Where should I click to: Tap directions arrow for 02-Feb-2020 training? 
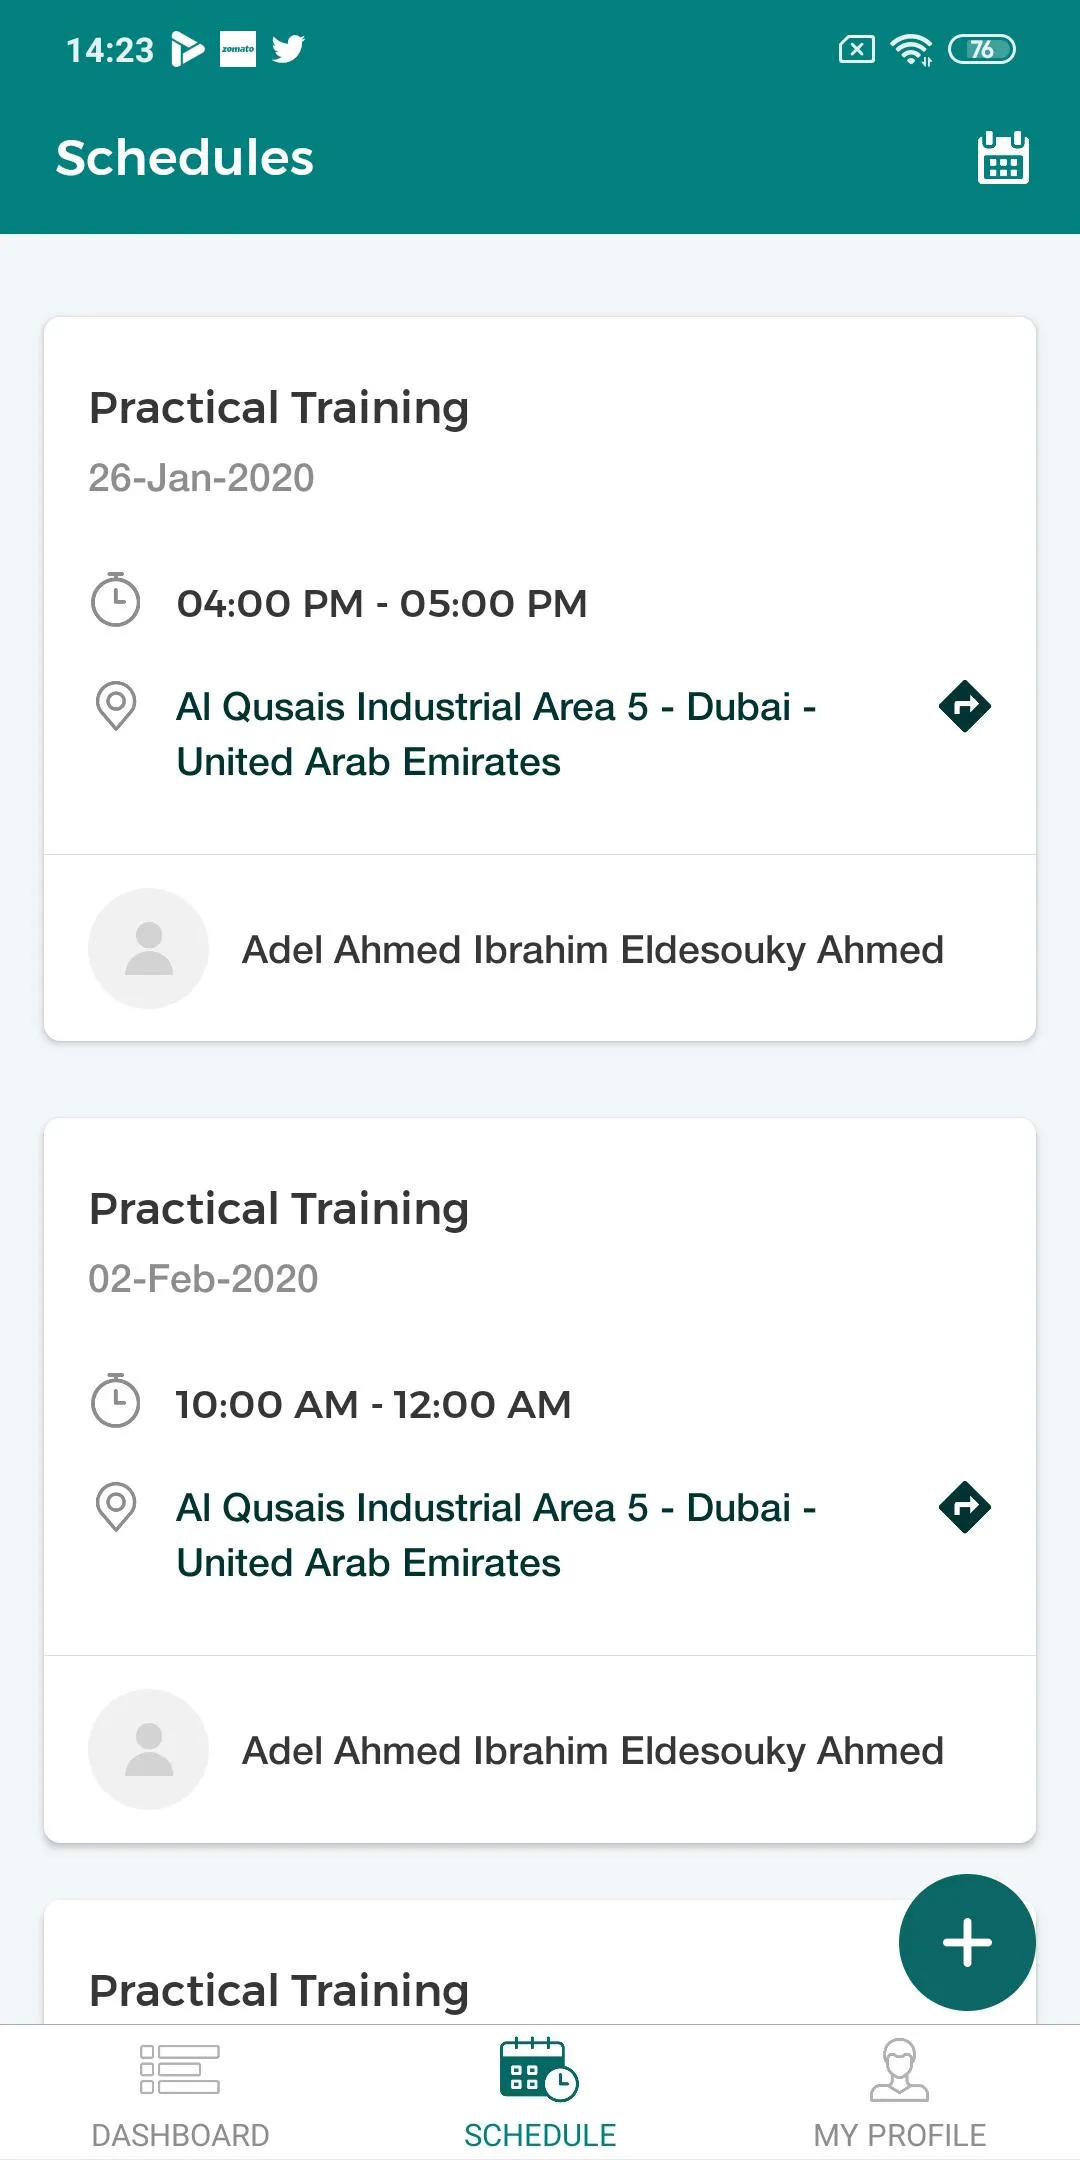pyautogui.click(x=965, y=1507)
